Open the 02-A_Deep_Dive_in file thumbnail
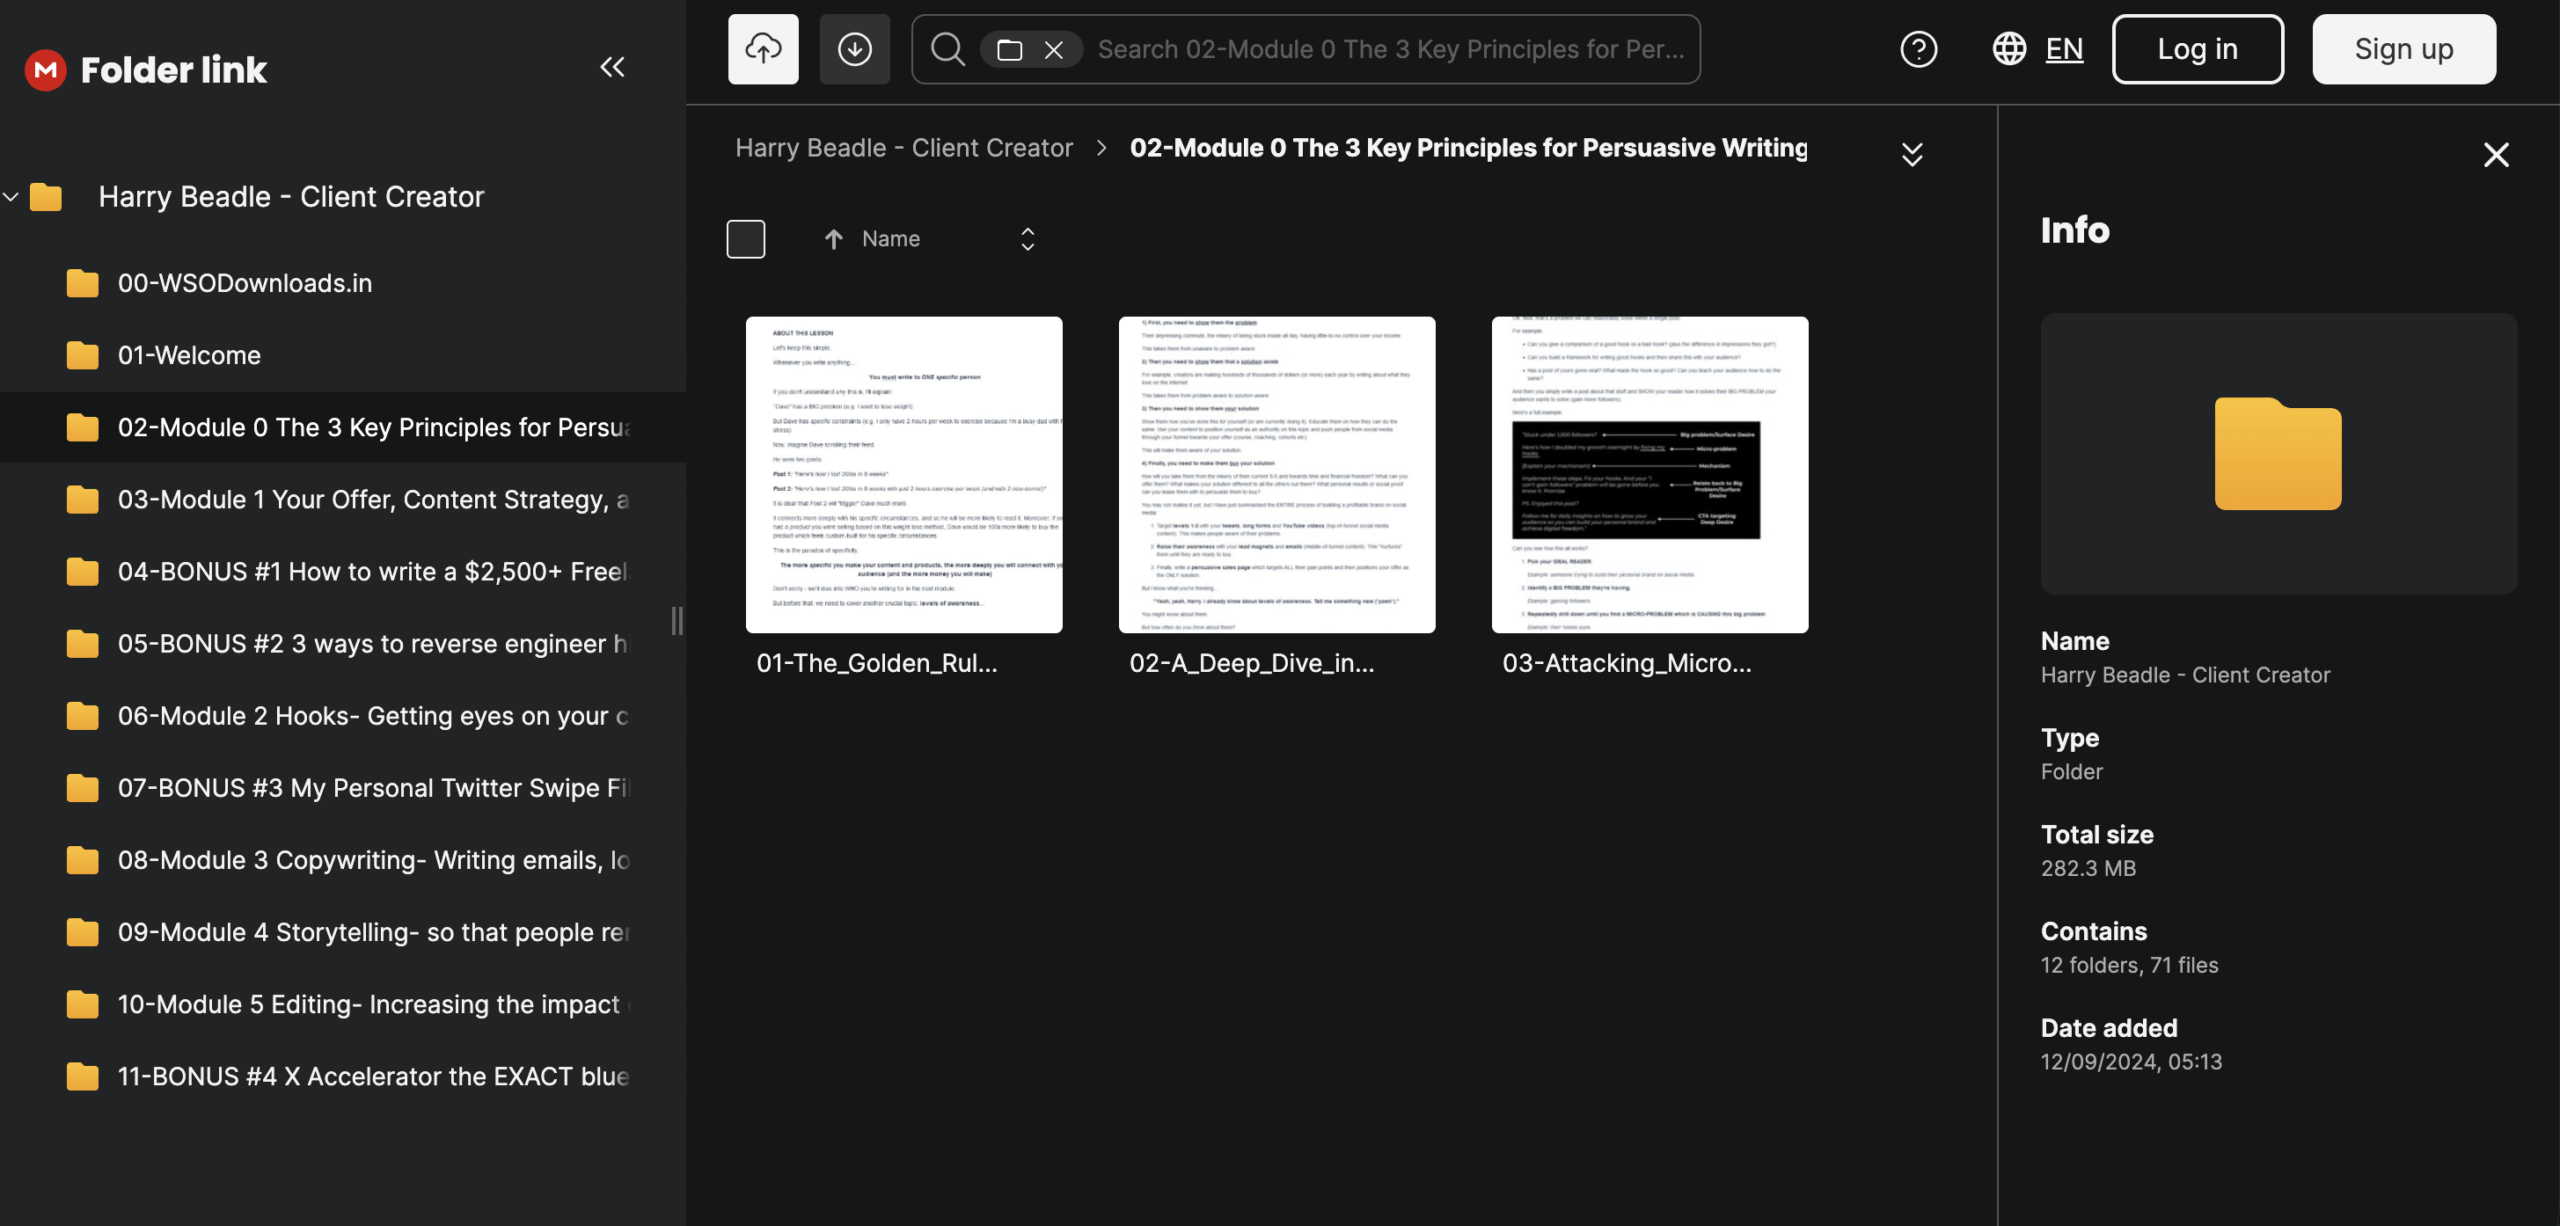 [x=1276, y=475]
